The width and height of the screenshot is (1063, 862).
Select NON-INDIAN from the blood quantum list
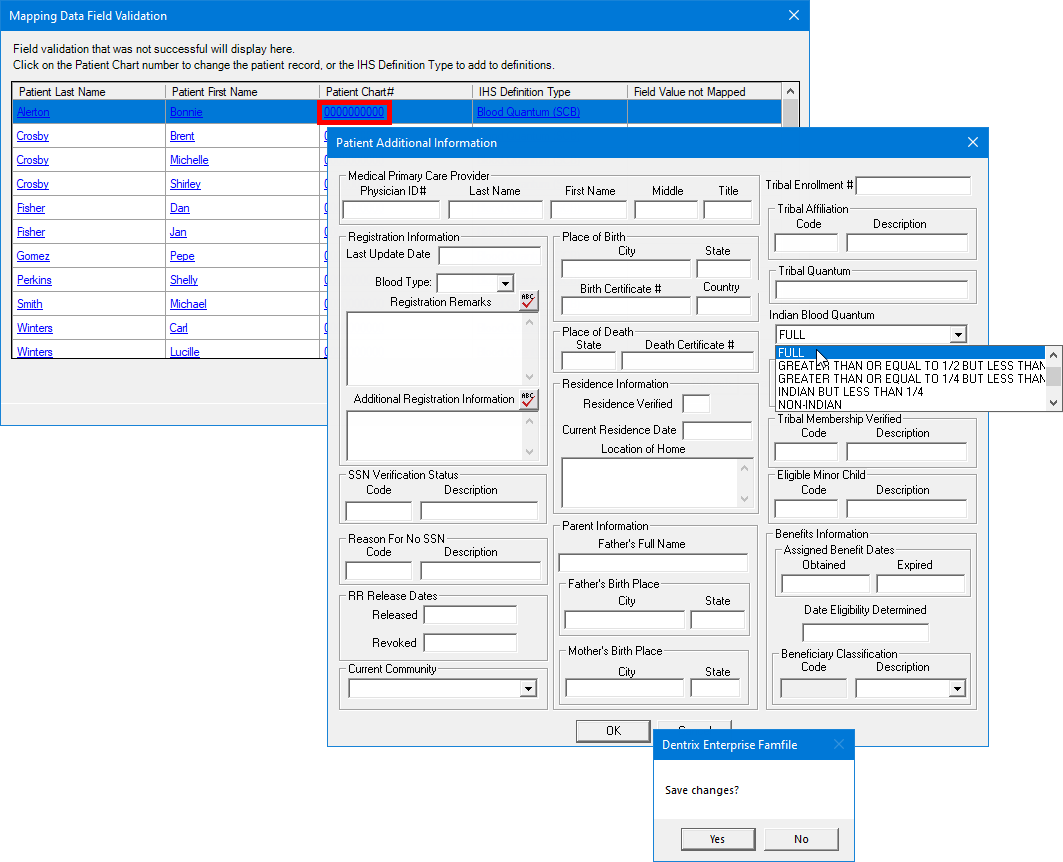tap(809, 405)
